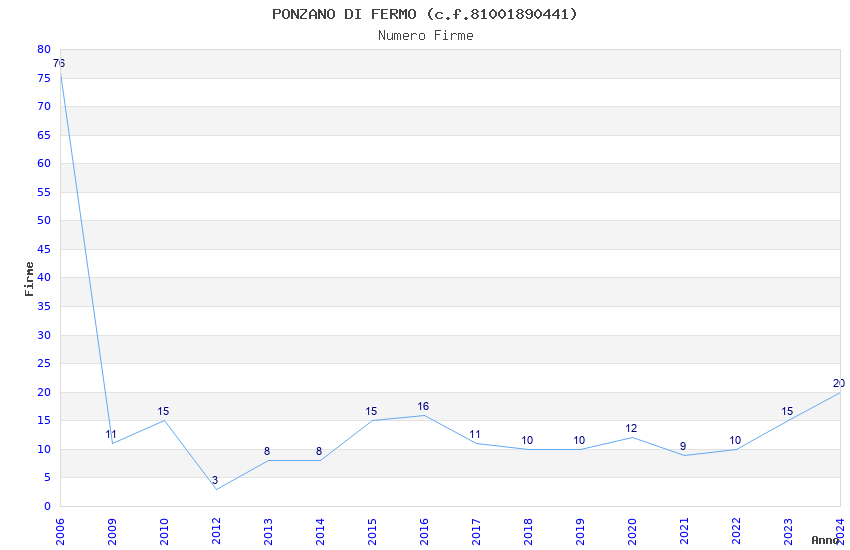
Task: Click the y-axis tick label 5
Action: coord(47,477)
